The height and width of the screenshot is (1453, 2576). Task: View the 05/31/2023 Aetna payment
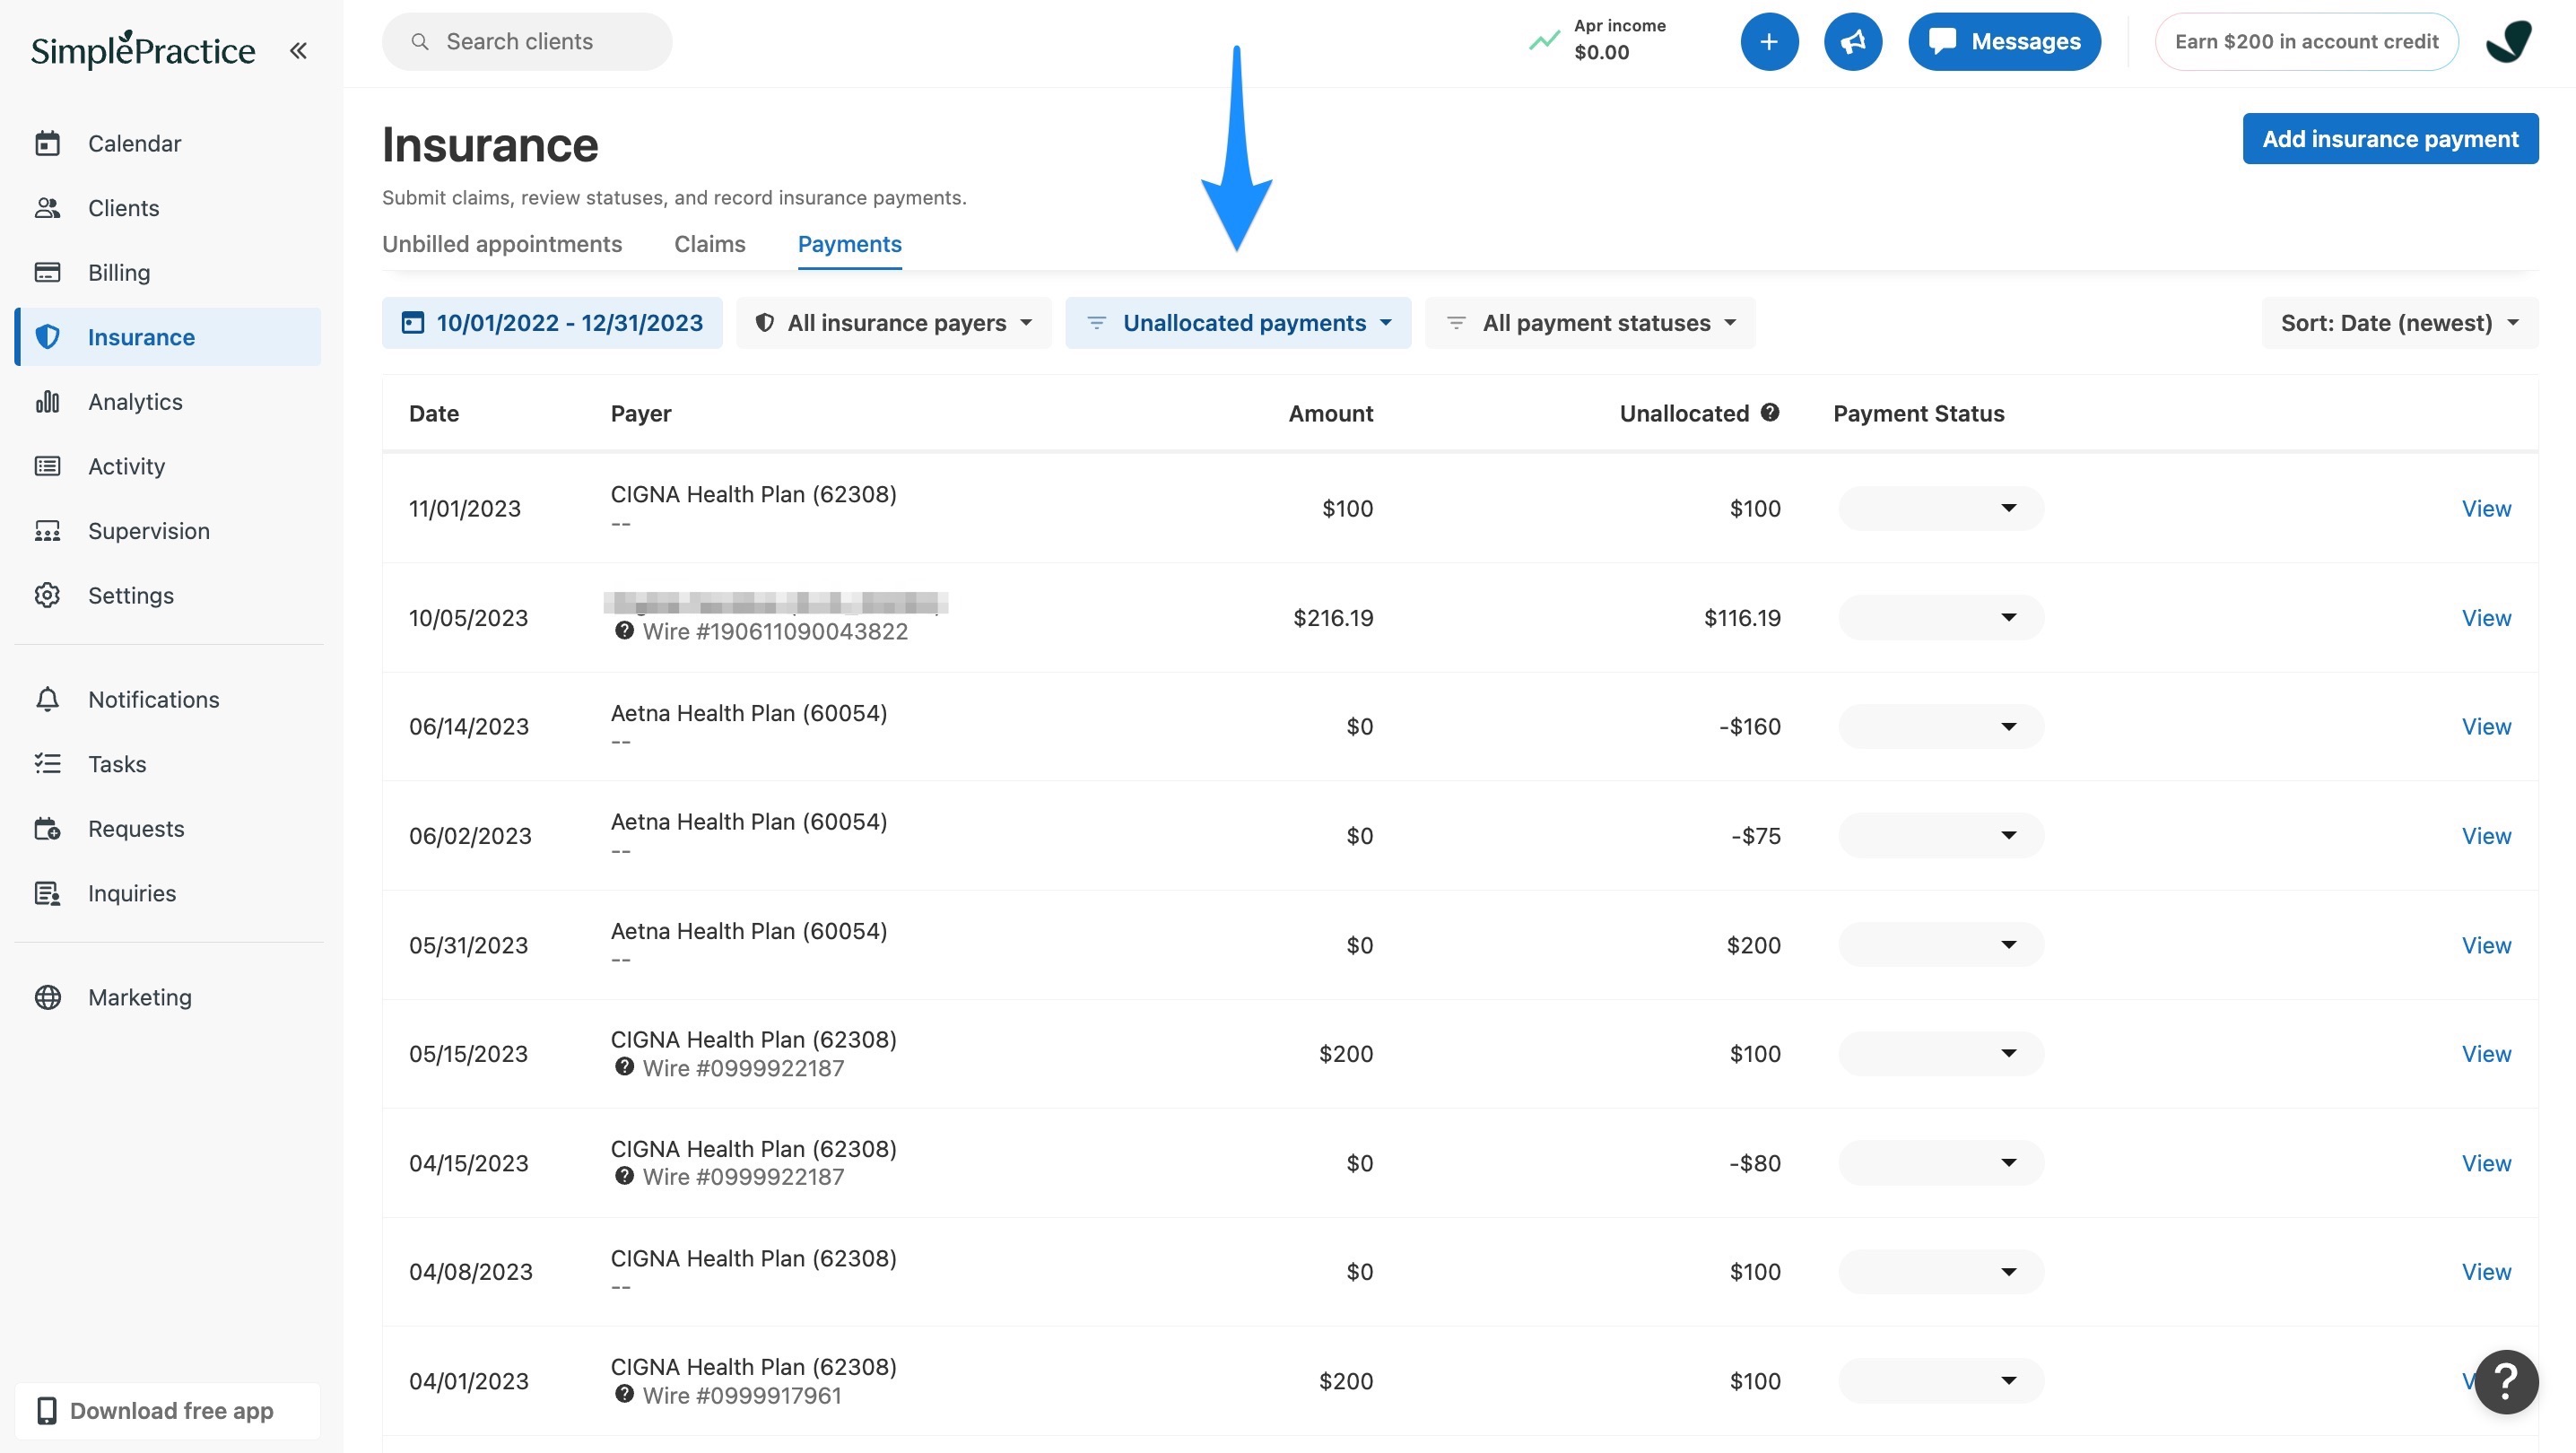click(x=2486, y=944)
